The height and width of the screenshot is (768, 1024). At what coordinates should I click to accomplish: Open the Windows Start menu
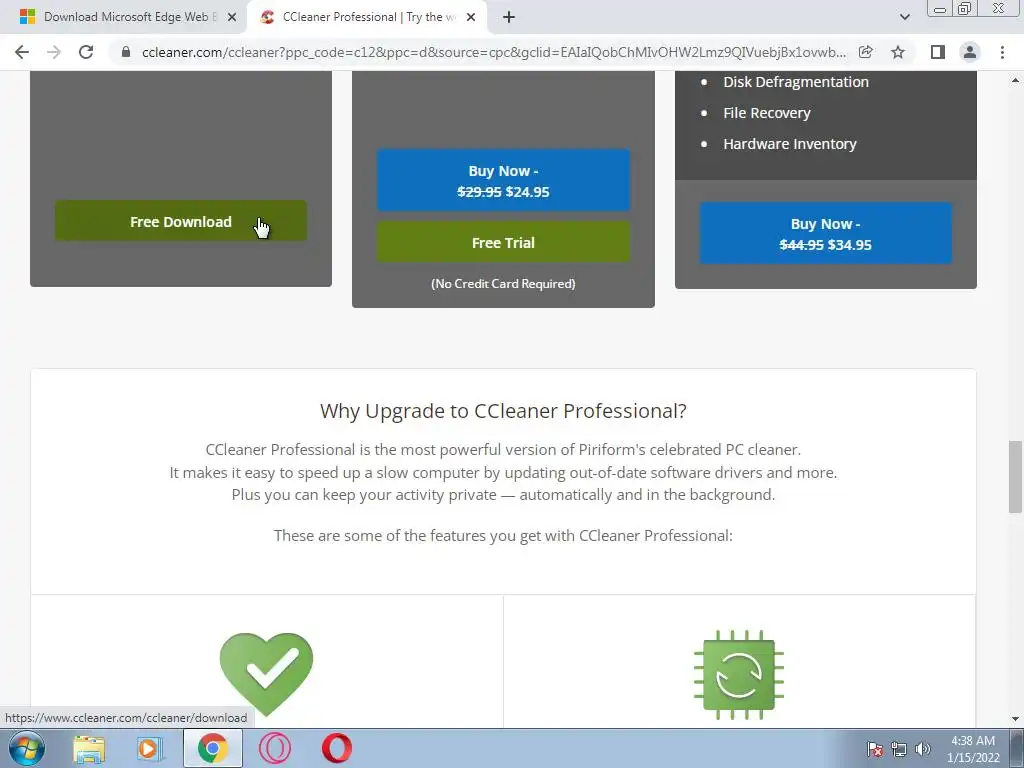click(27, 748)
